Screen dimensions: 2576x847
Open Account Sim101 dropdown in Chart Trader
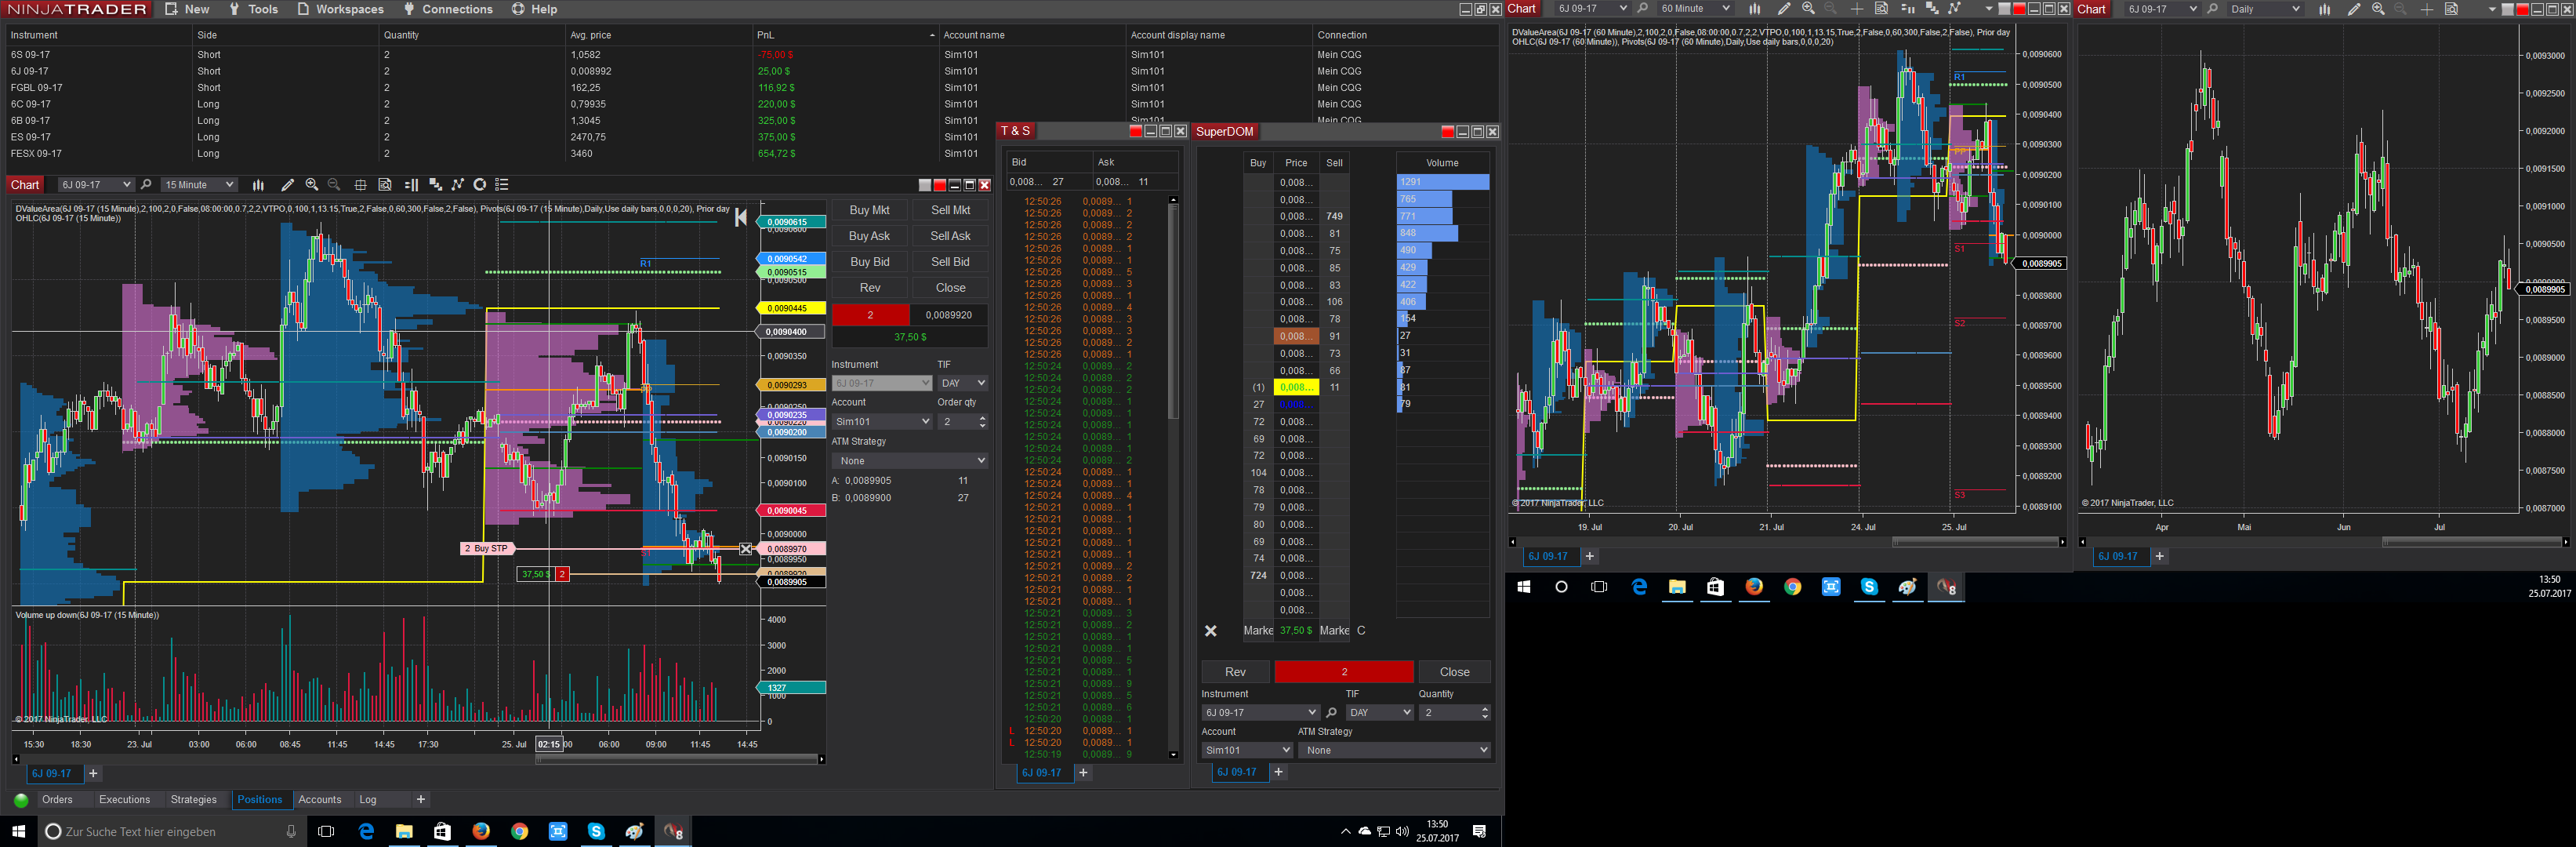click(x=881, y=422)
